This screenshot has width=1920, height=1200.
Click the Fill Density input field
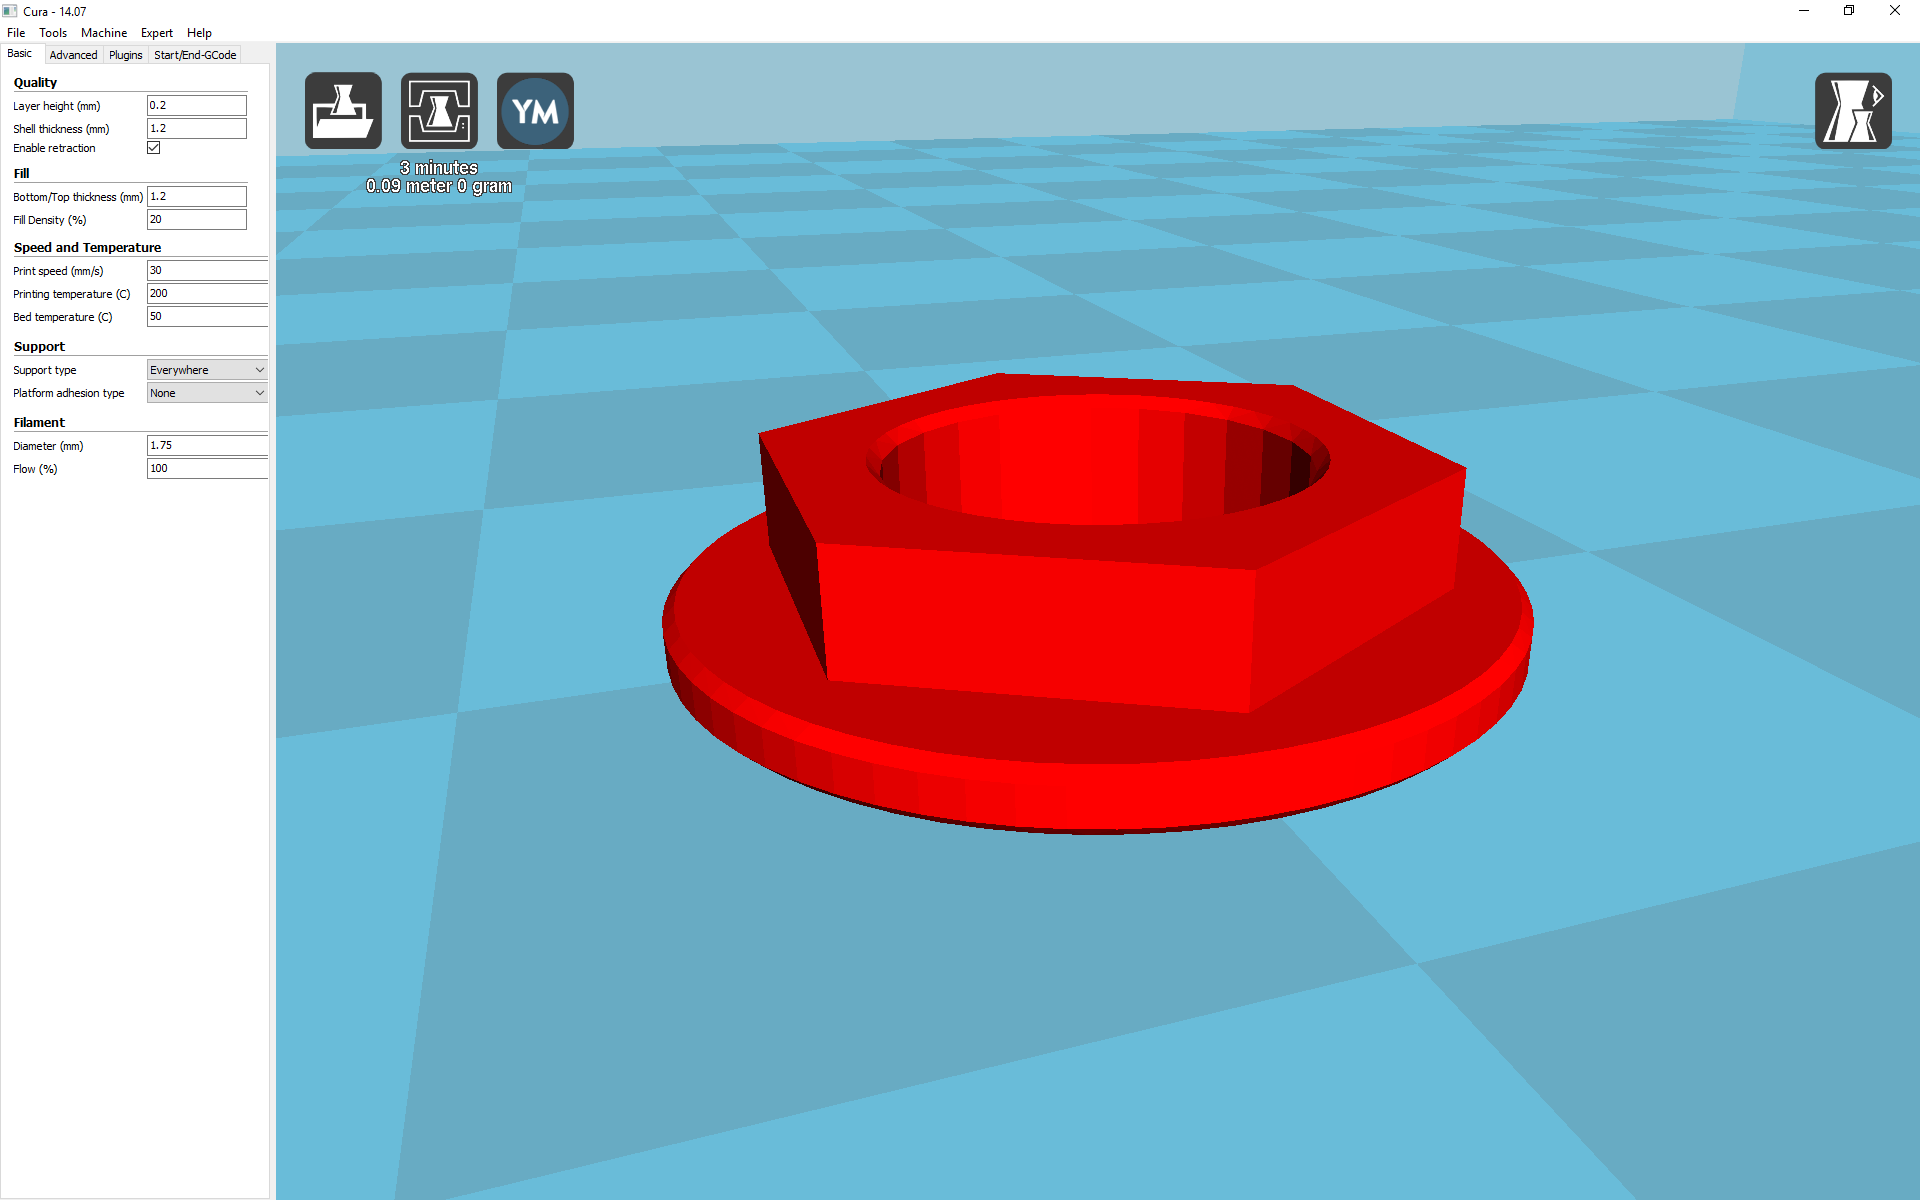[196, 219]
